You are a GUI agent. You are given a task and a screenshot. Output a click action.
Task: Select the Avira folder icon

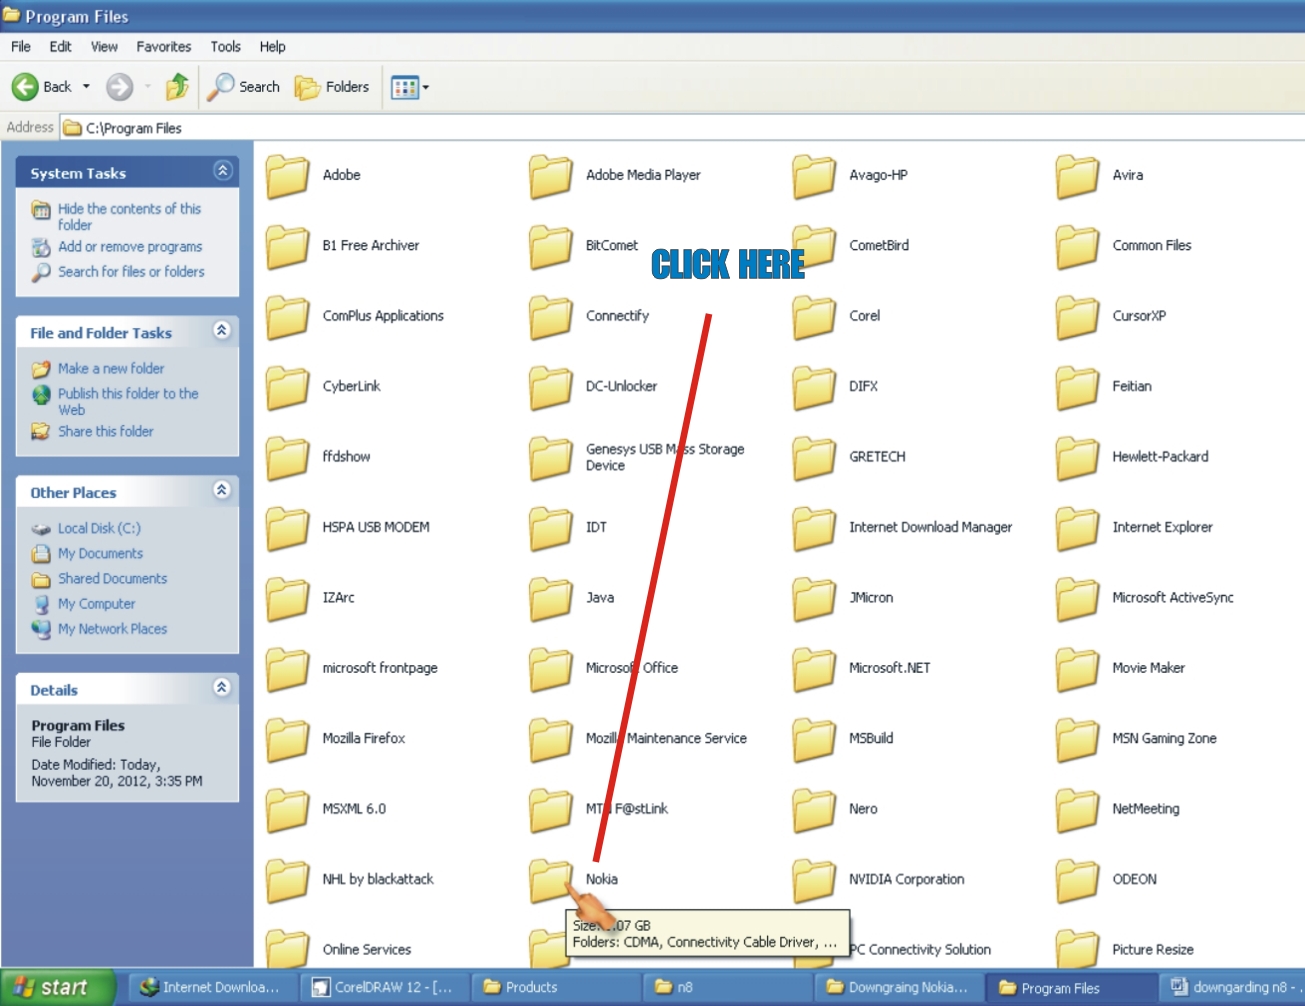[x=1078, y=176]
